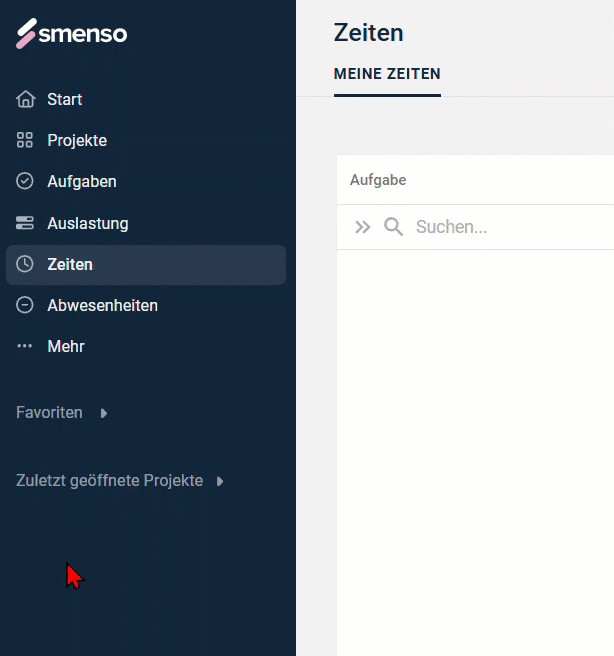The height and width of the screenshot is (656, 614).
Task: Click the Aufgaben checkmark icon
Action: click(x=25, y=181)
